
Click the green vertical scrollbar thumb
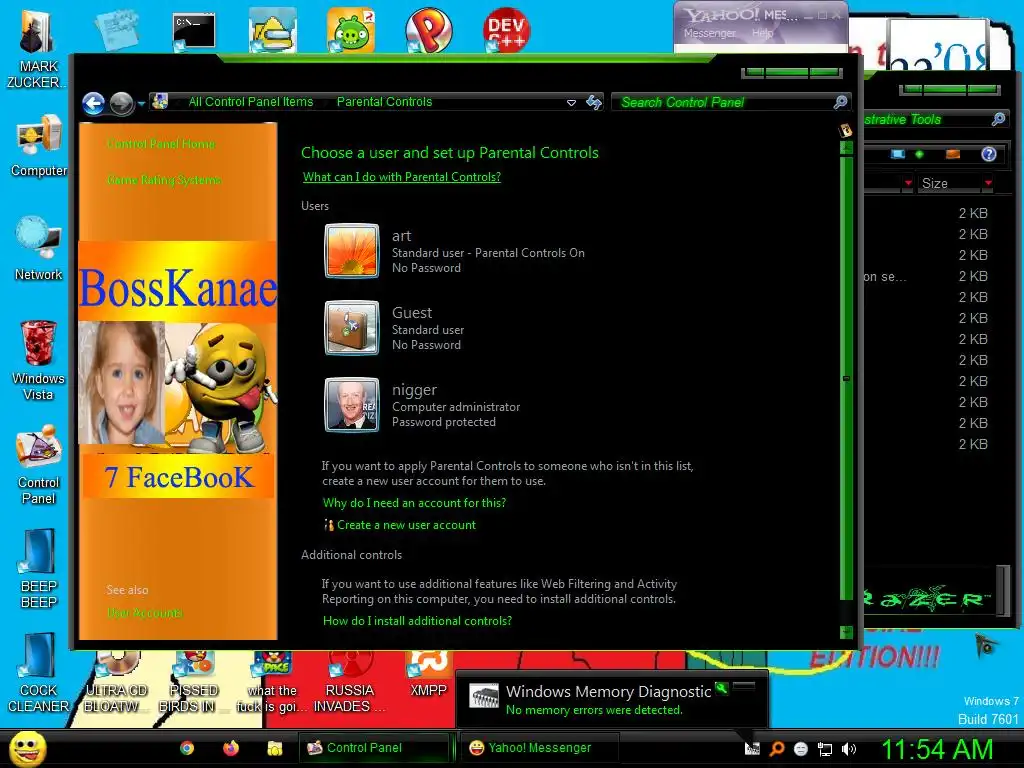846,377
